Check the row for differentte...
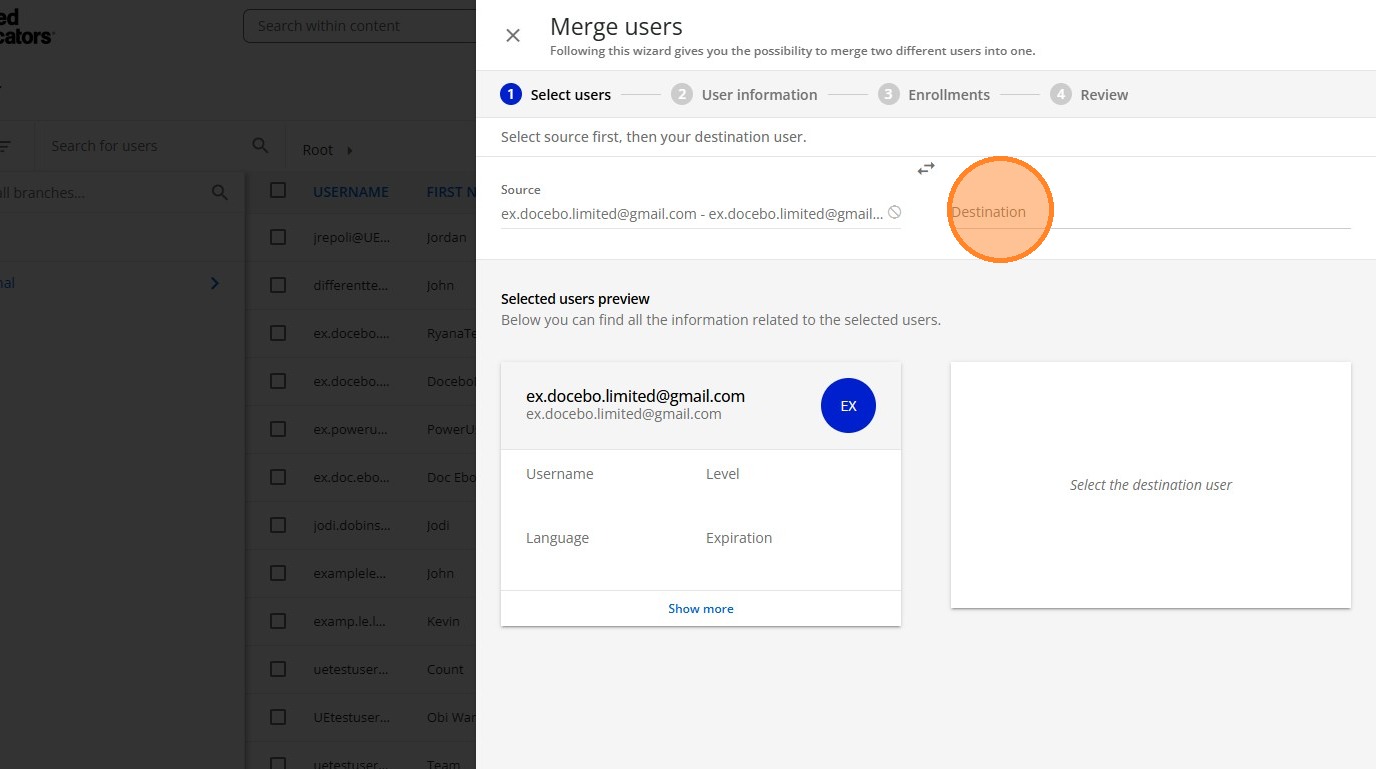 [x=278, y=285]
